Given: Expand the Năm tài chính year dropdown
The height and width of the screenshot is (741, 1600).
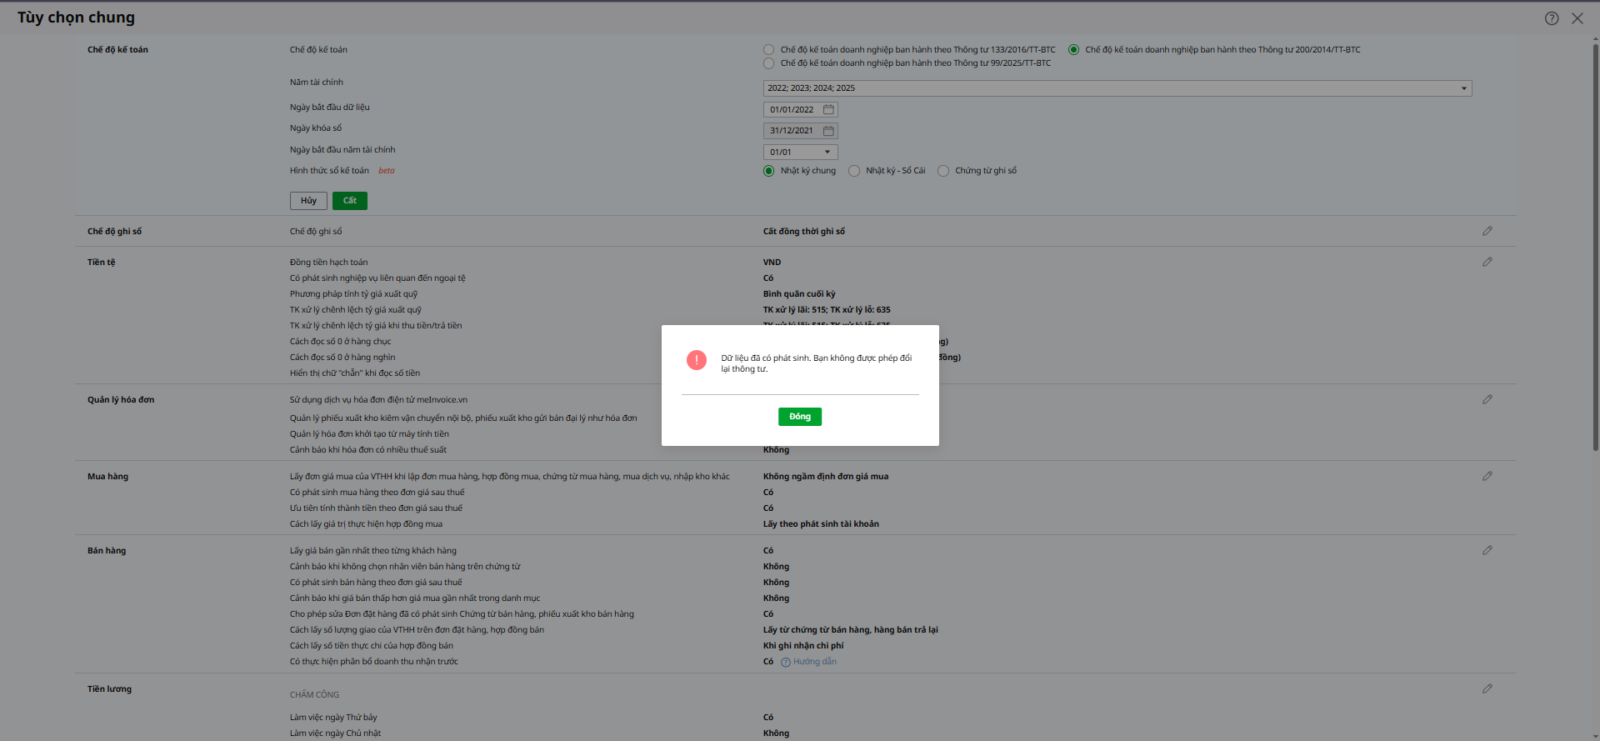Looking at the screenshot, I should pyautogui.click(x=1463, y=89).
